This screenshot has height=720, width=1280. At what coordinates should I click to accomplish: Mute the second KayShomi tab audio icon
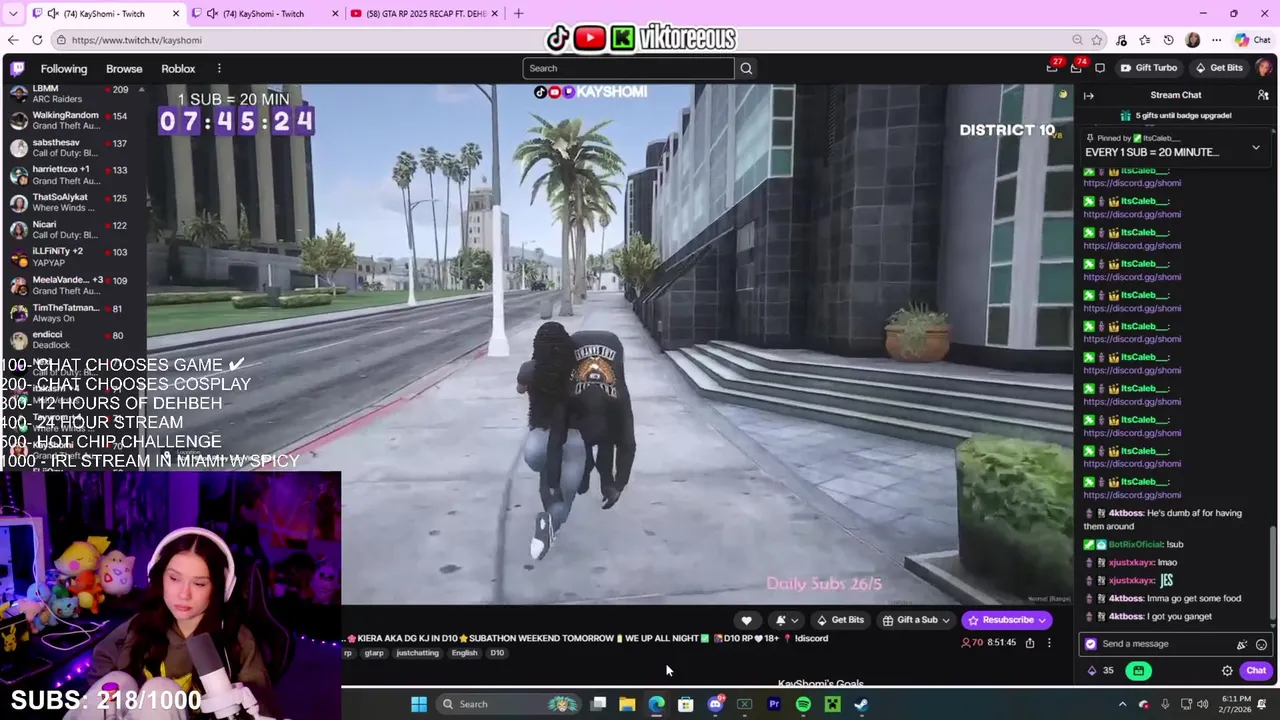click(212, 14)
